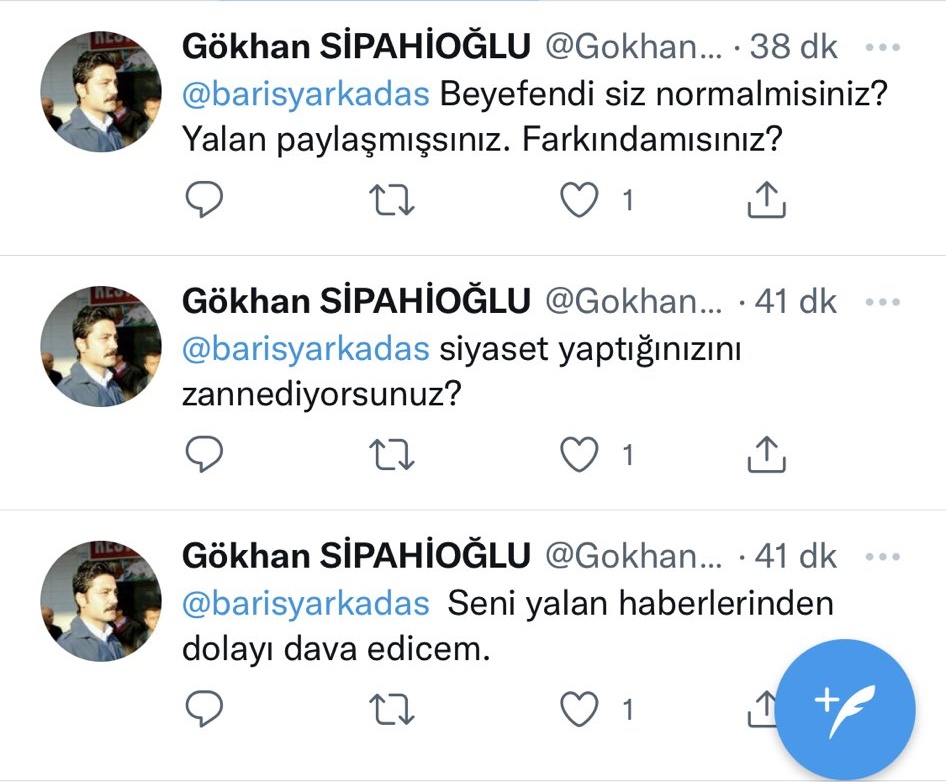Open more options for 'siyaset yaptığınızını' tweet
The image size is (946, 782).
(882, 301)
